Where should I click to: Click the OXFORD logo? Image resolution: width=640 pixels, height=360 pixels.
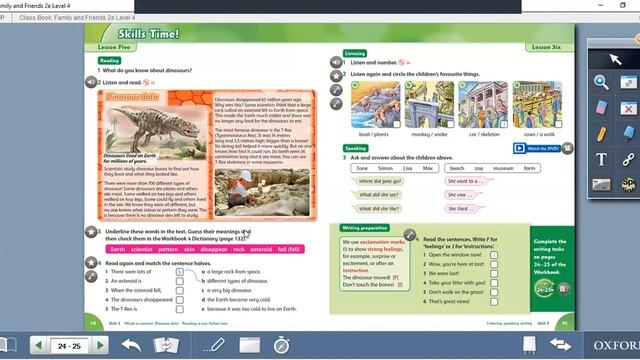[616, 345]
